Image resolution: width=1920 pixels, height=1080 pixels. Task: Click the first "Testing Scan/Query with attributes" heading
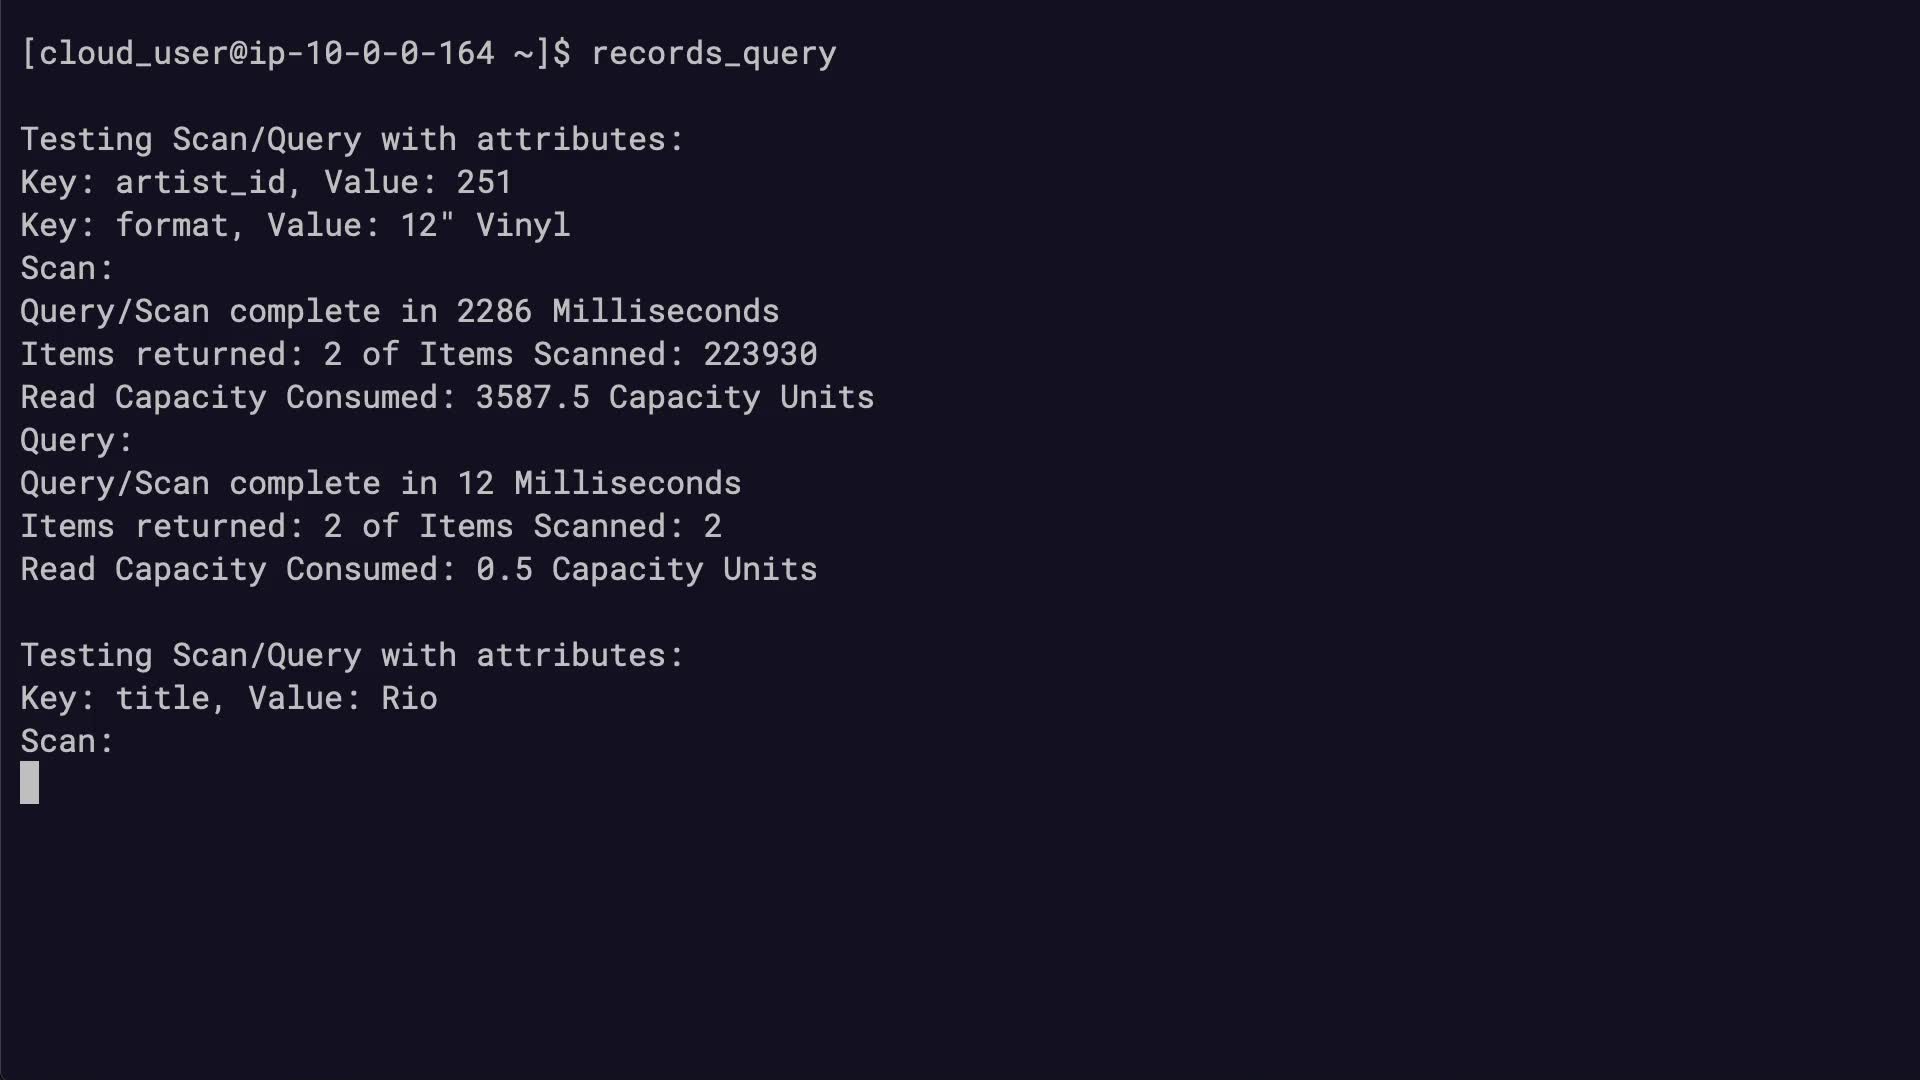pos(352,139)
